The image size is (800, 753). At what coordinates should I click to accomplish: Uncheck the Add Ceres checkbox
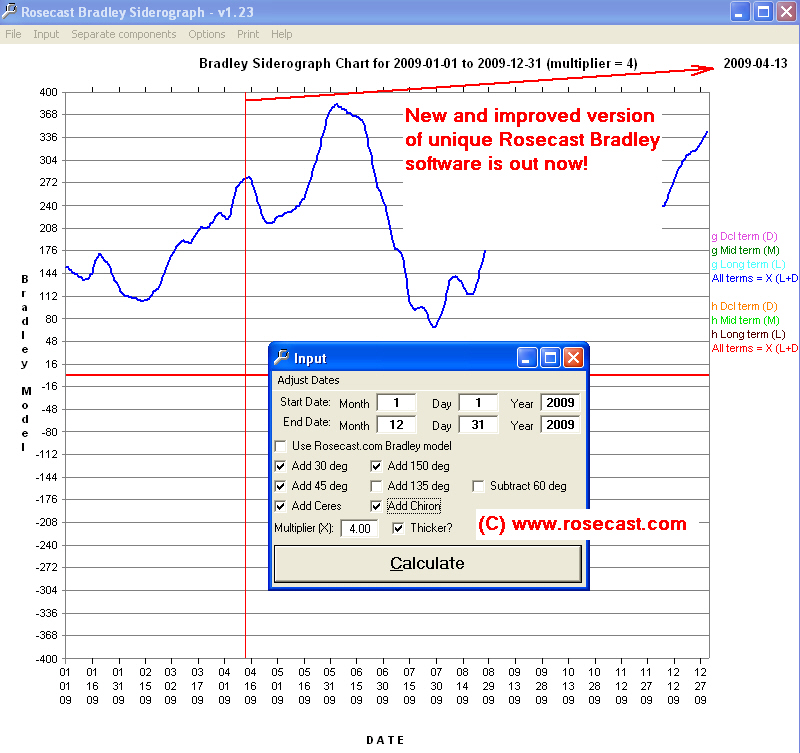pyautogui.click(x=281, y=506)
